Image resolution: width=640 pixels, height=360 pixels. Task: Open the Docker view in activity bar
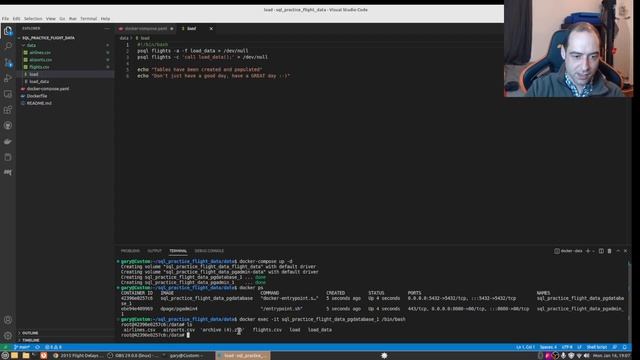(8, 141)
